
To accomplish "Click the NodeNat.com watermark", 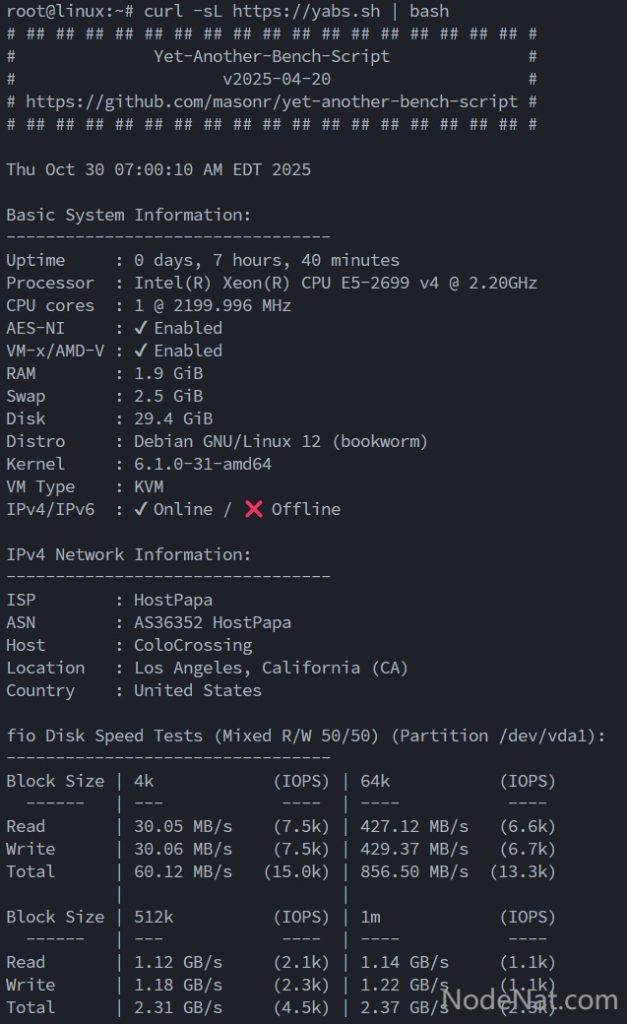I will (529, 999).
